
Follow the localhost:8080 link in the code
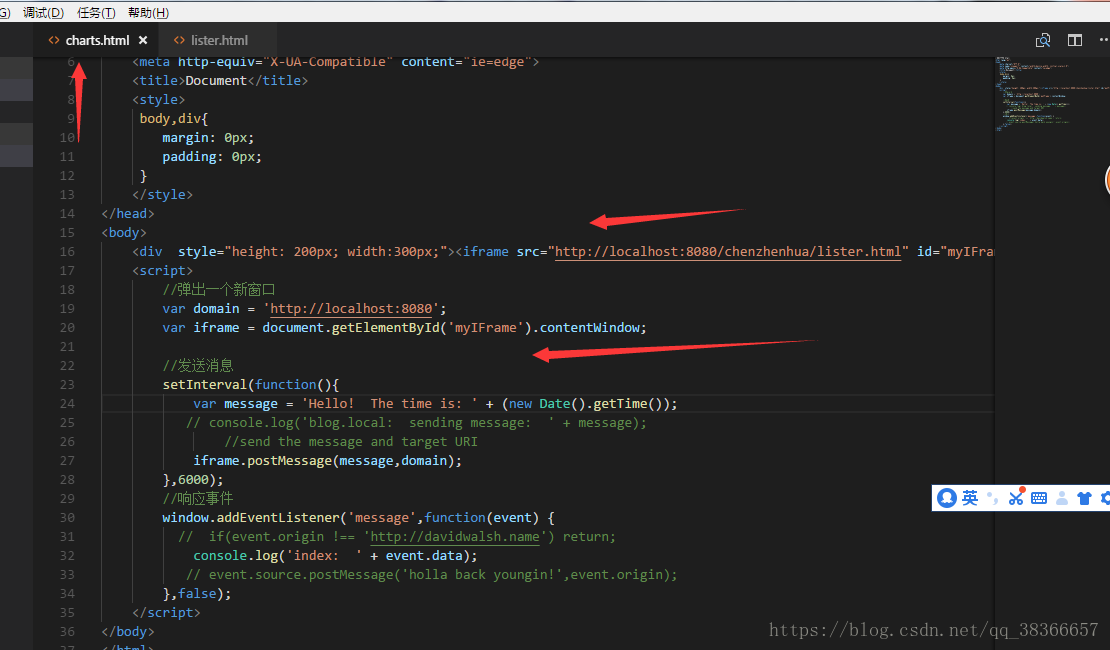click(x=729, y=251)
